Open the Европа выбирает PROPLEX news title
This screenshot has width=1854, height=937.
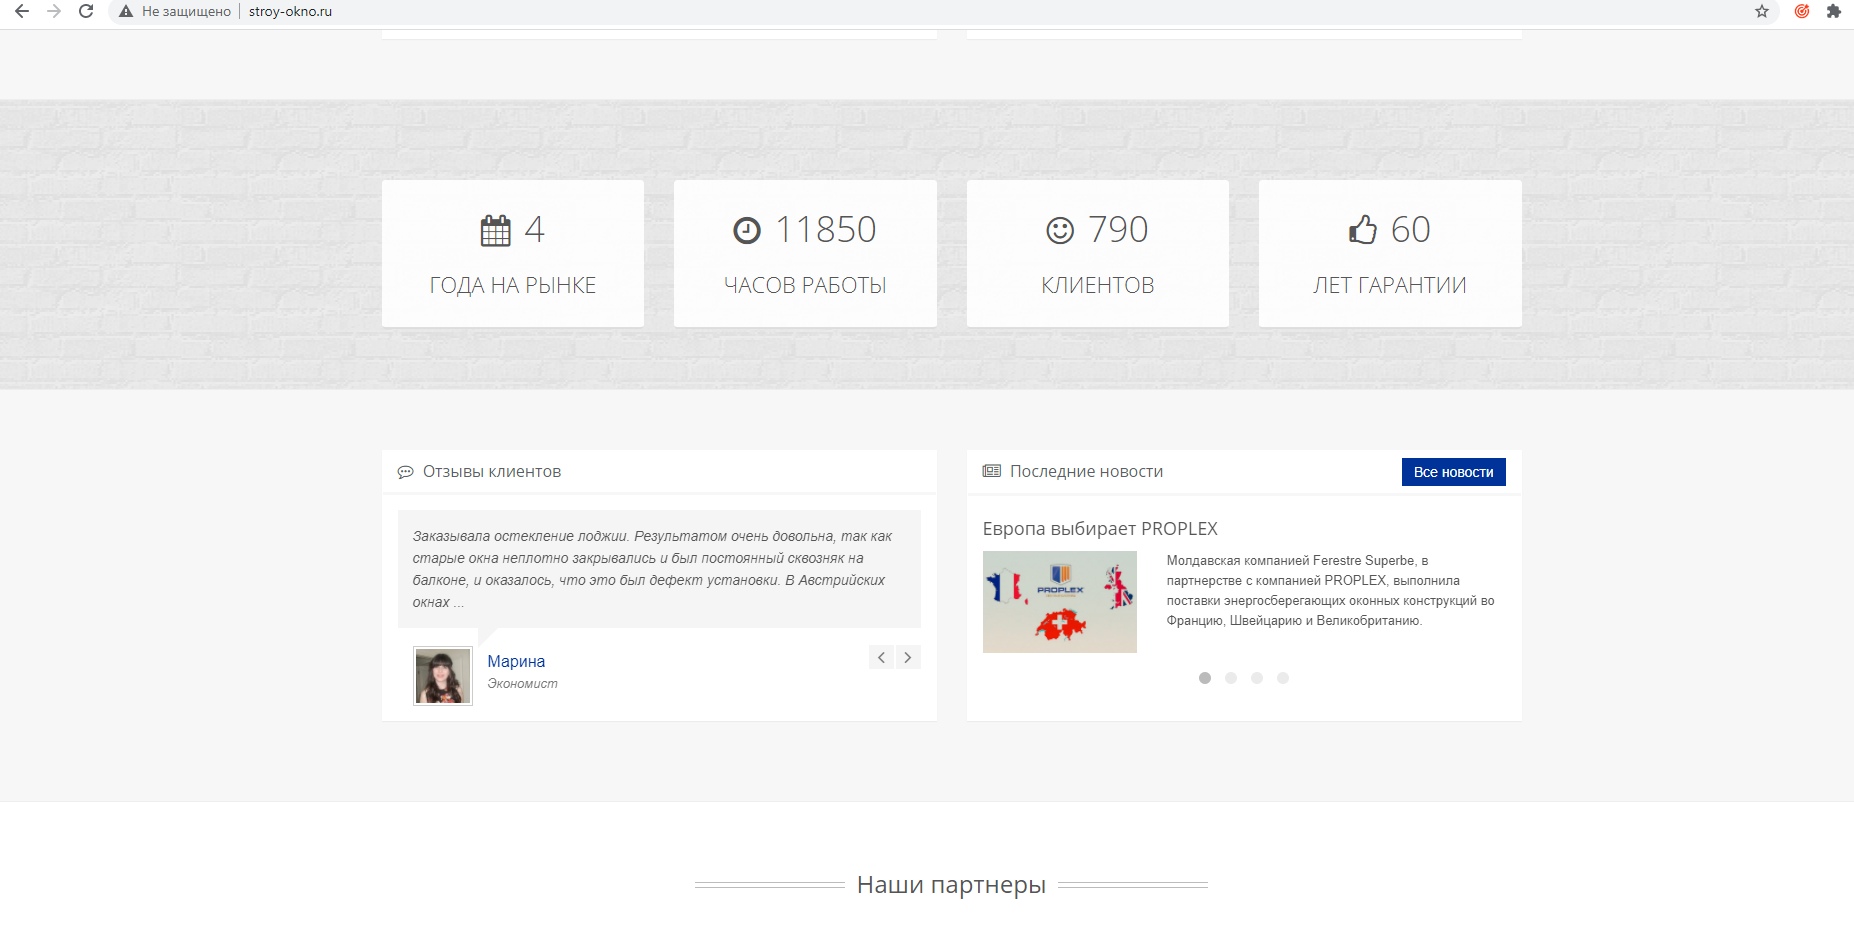[x=1100, y=529]
